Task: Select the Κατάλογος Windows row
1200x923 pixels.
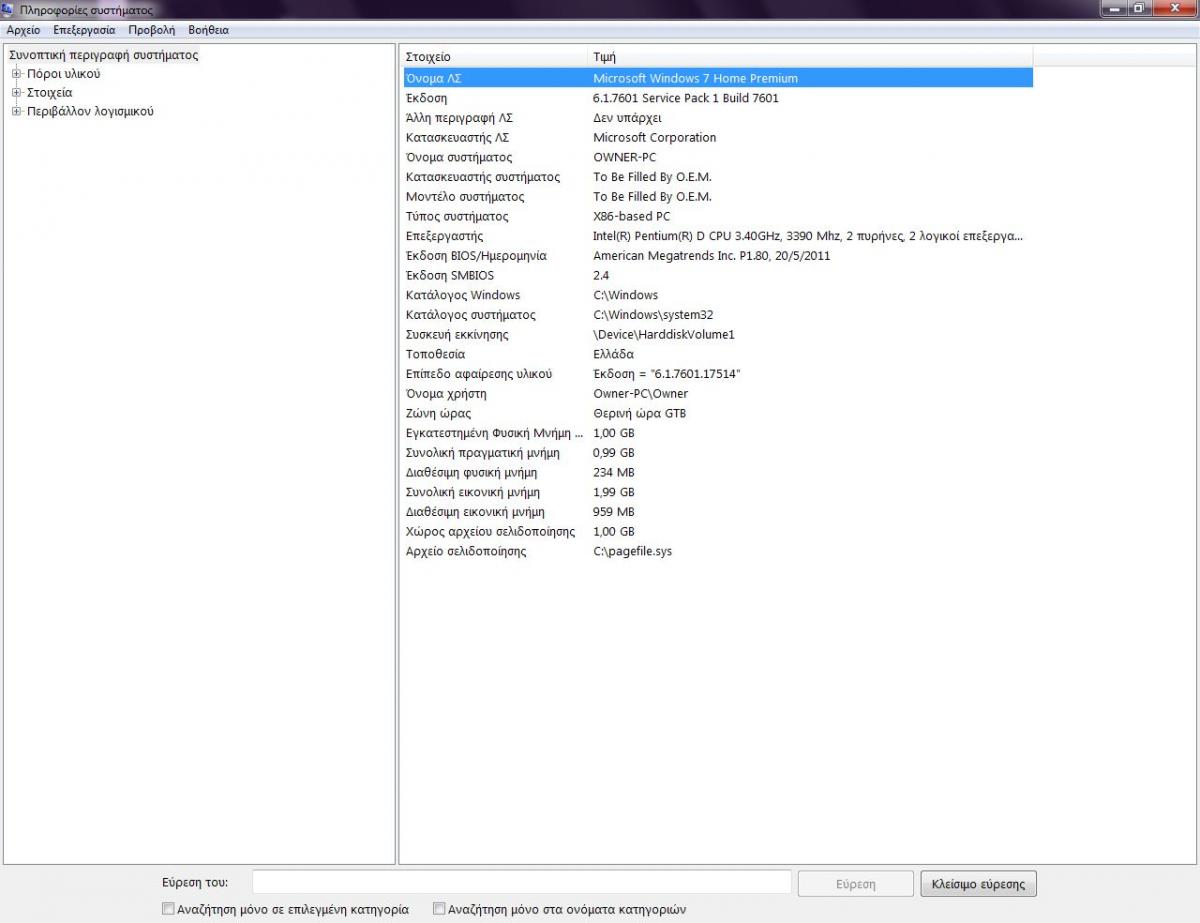Action: pos(717,295)
